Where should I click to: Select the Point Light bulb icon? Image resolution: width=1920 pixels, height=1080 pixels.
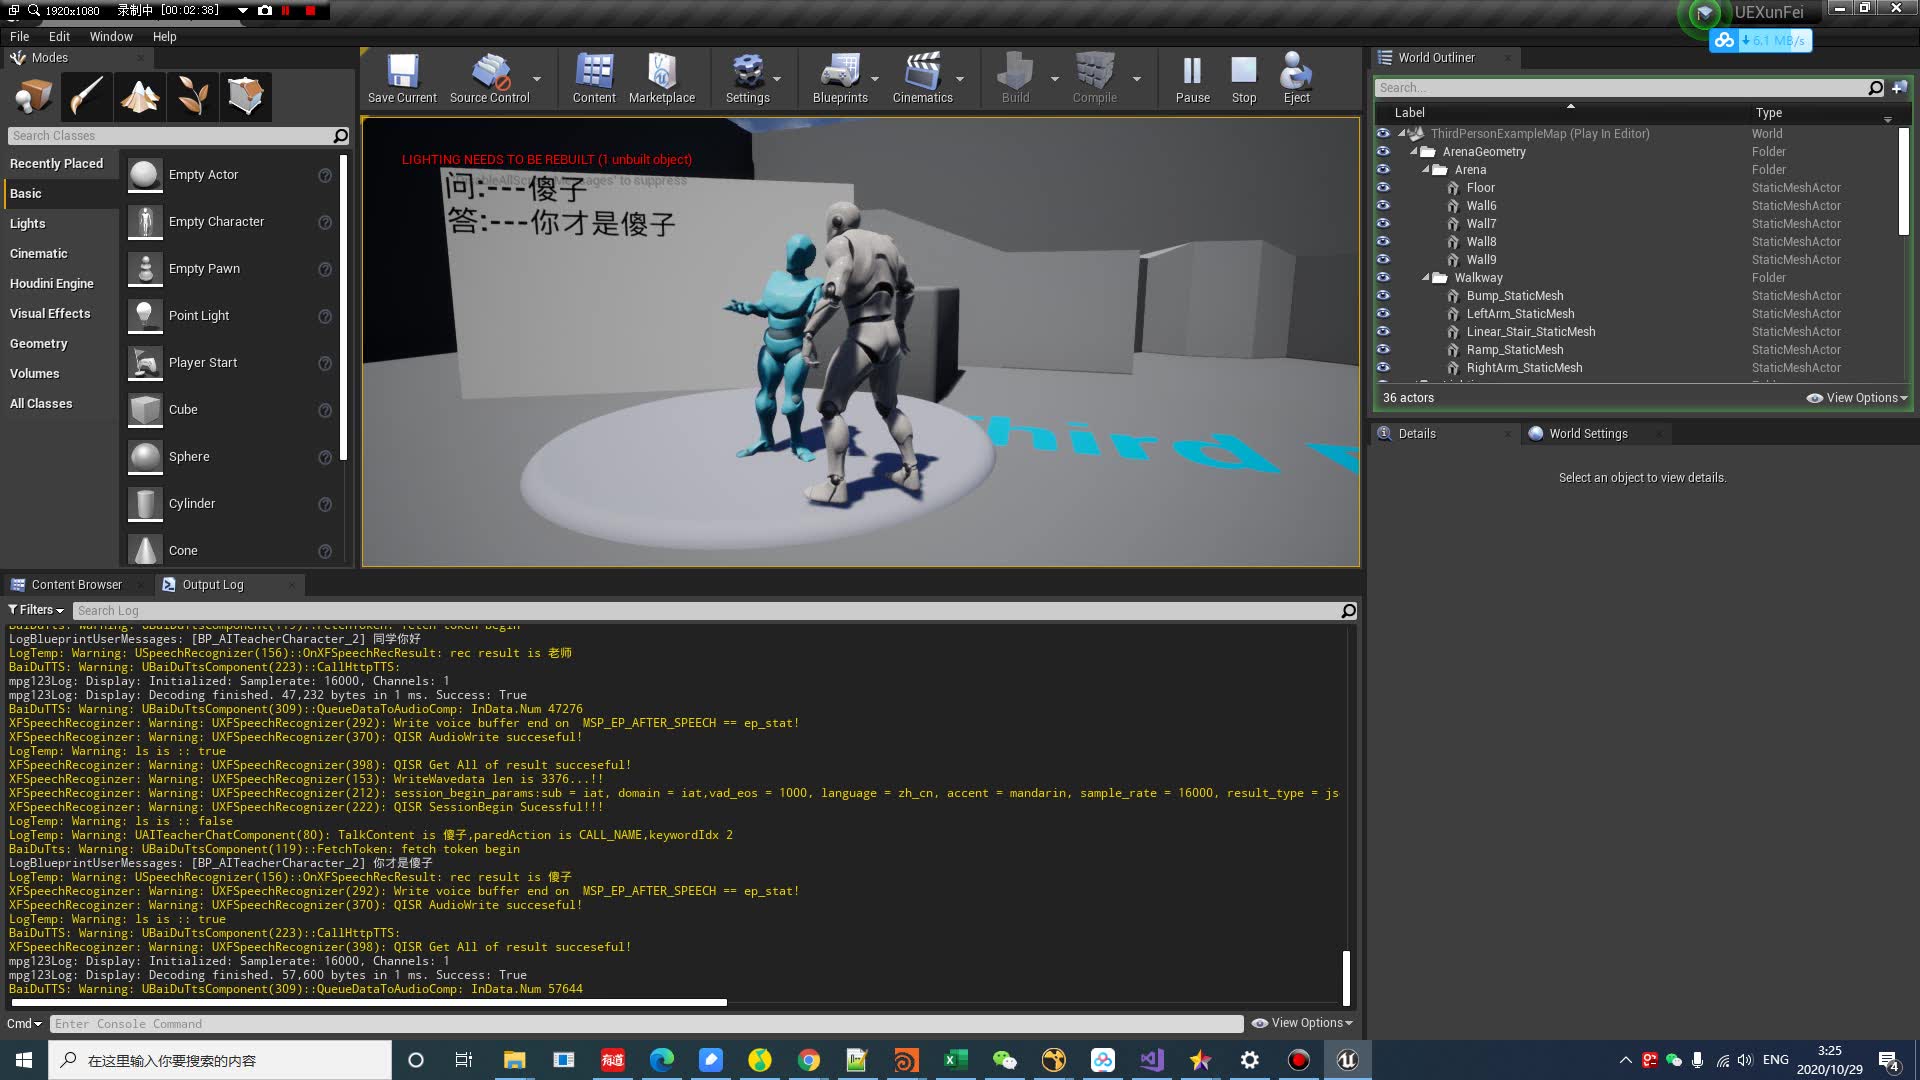pyautogui.click(x=145, y=316)
